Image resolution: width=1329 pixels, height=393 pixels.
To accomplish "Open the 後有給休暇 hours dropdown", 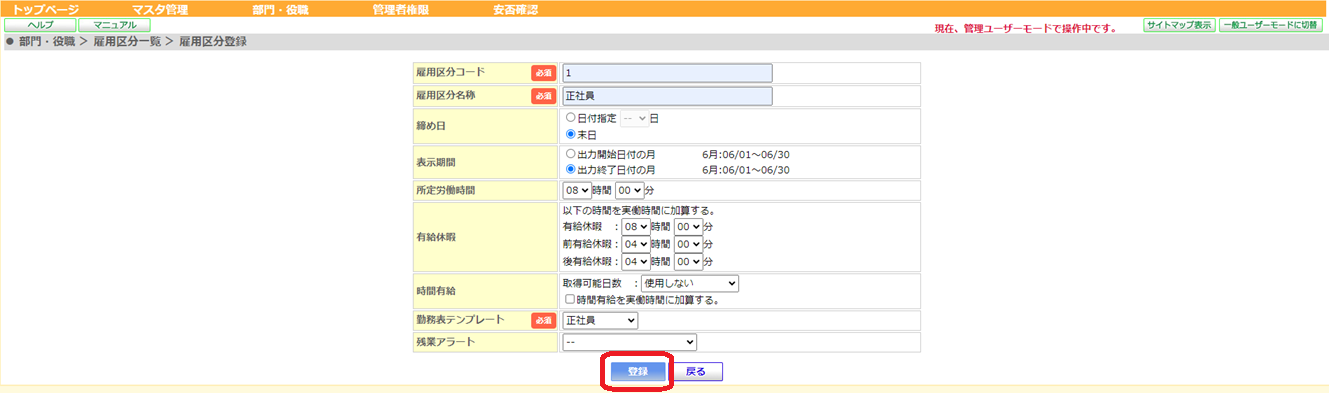I will click(x=636, y=261).
